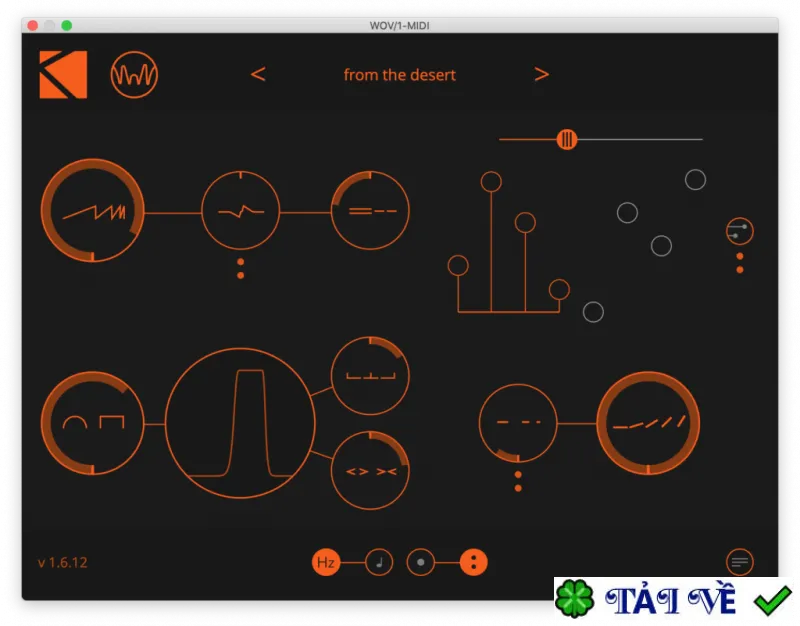Click the arc-and-square shape knob

tap(92, 423)
